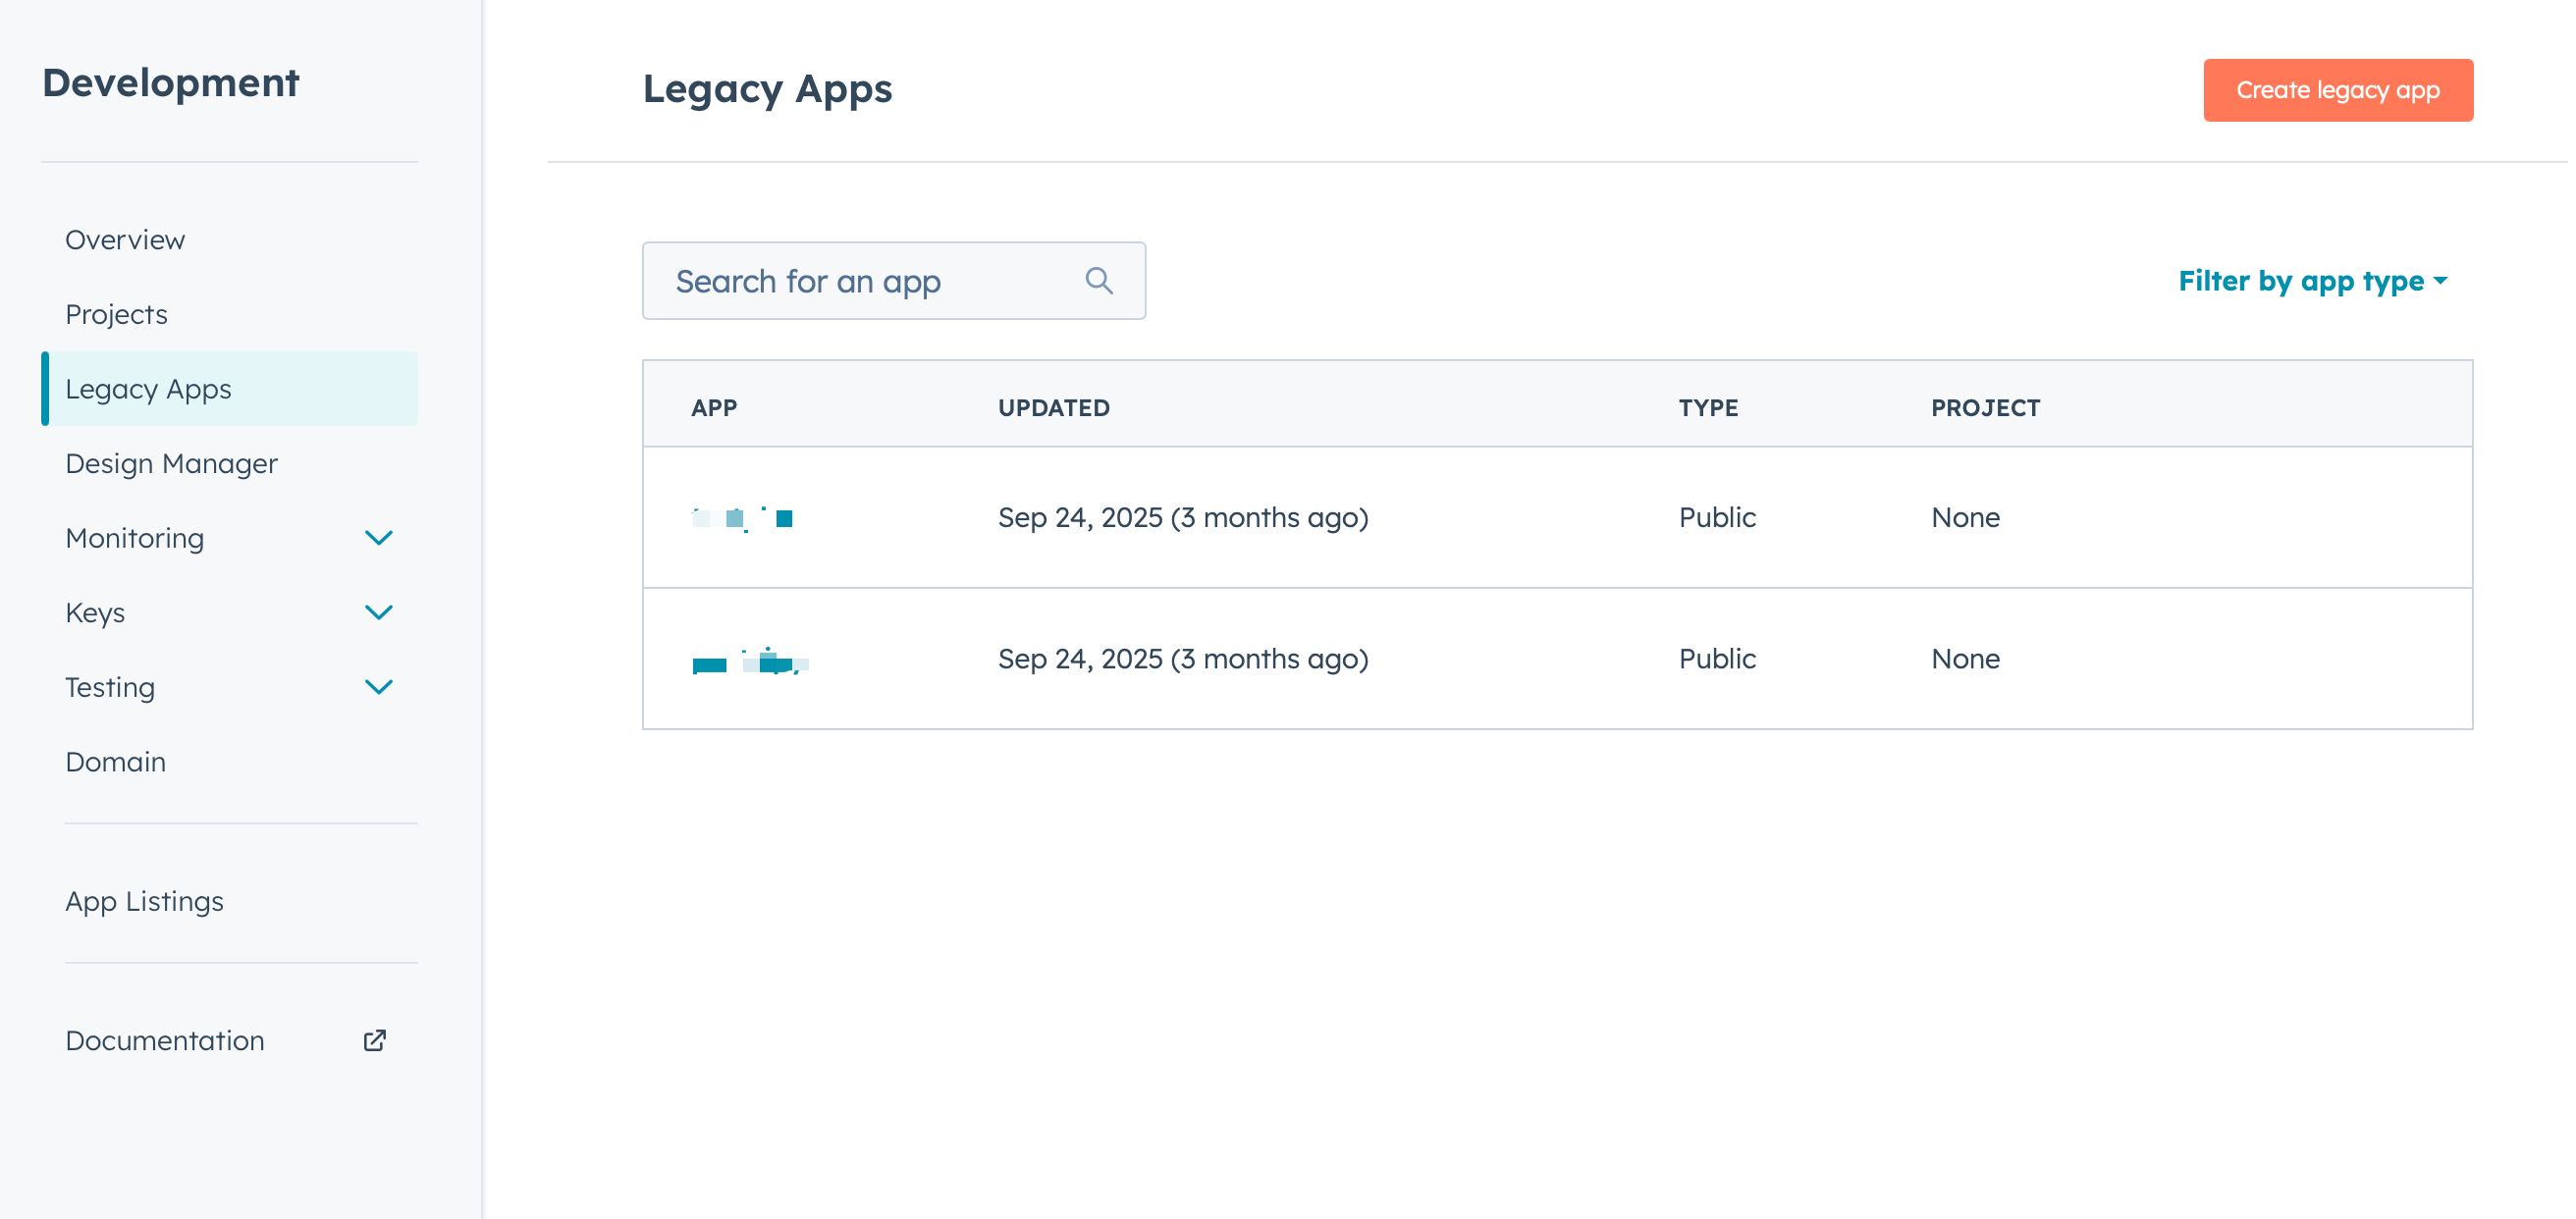Click the search magnifier icon
The height and width of the screenshot is (1219, 2576).
coord(1098,281)
